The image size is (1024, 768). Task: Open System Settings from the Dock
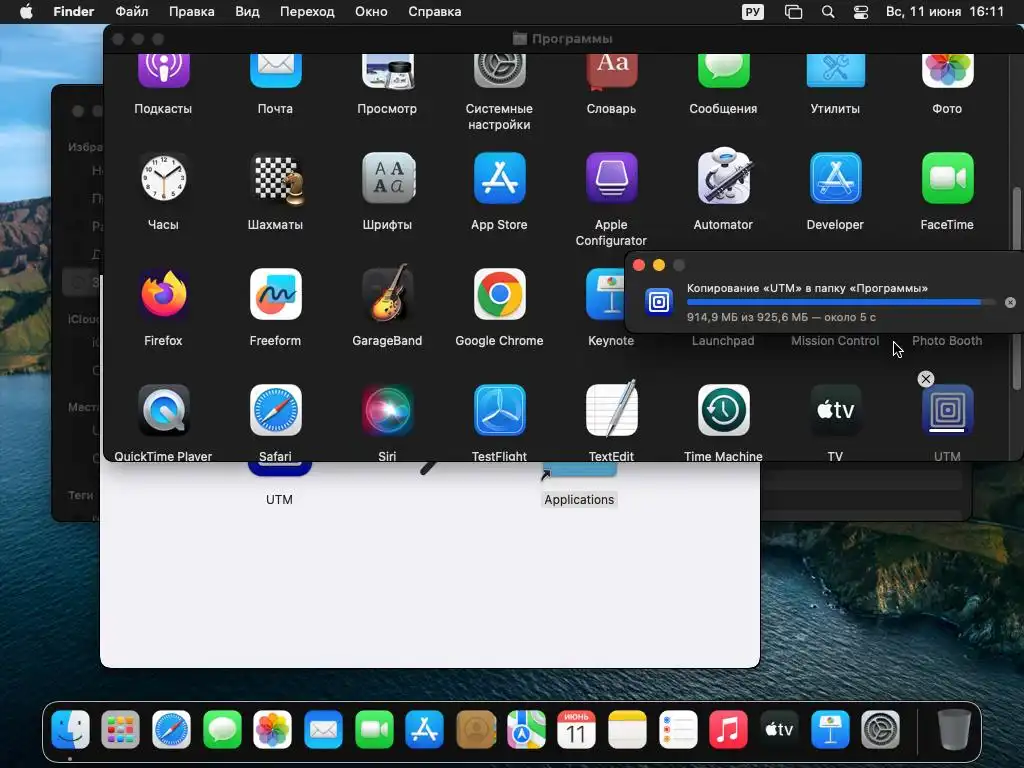click(880, 729)
